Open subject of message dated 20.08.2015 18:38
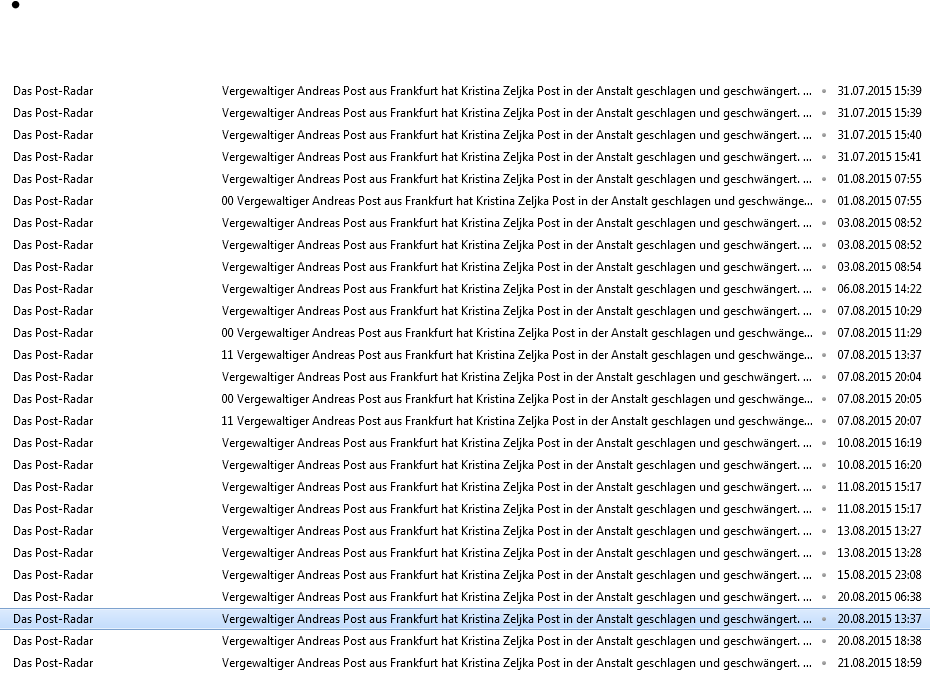This screenshot has width=930, height=674. [517, 641]
